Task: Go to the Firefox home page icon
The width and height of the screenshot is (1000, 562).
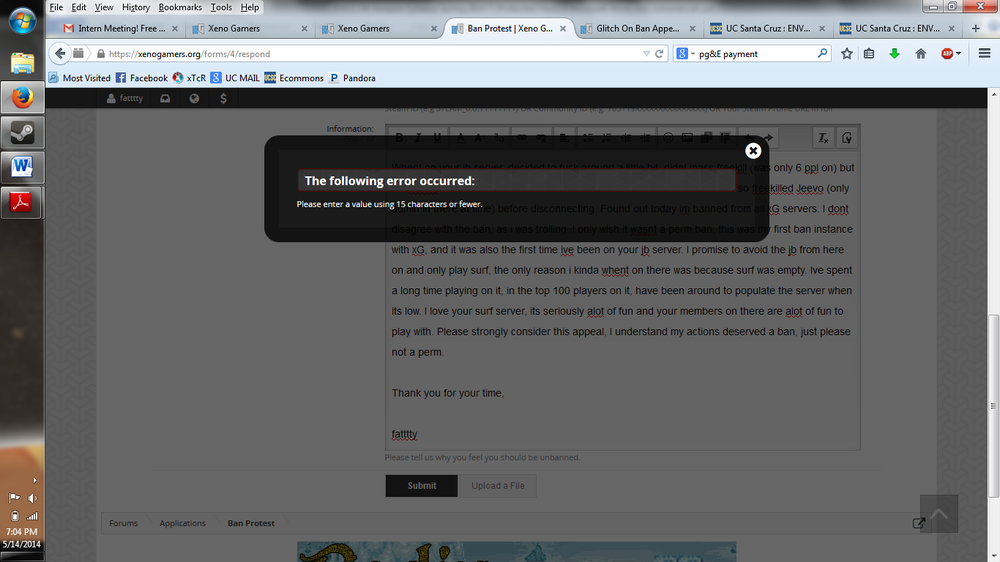Action: tap(920, 54)
